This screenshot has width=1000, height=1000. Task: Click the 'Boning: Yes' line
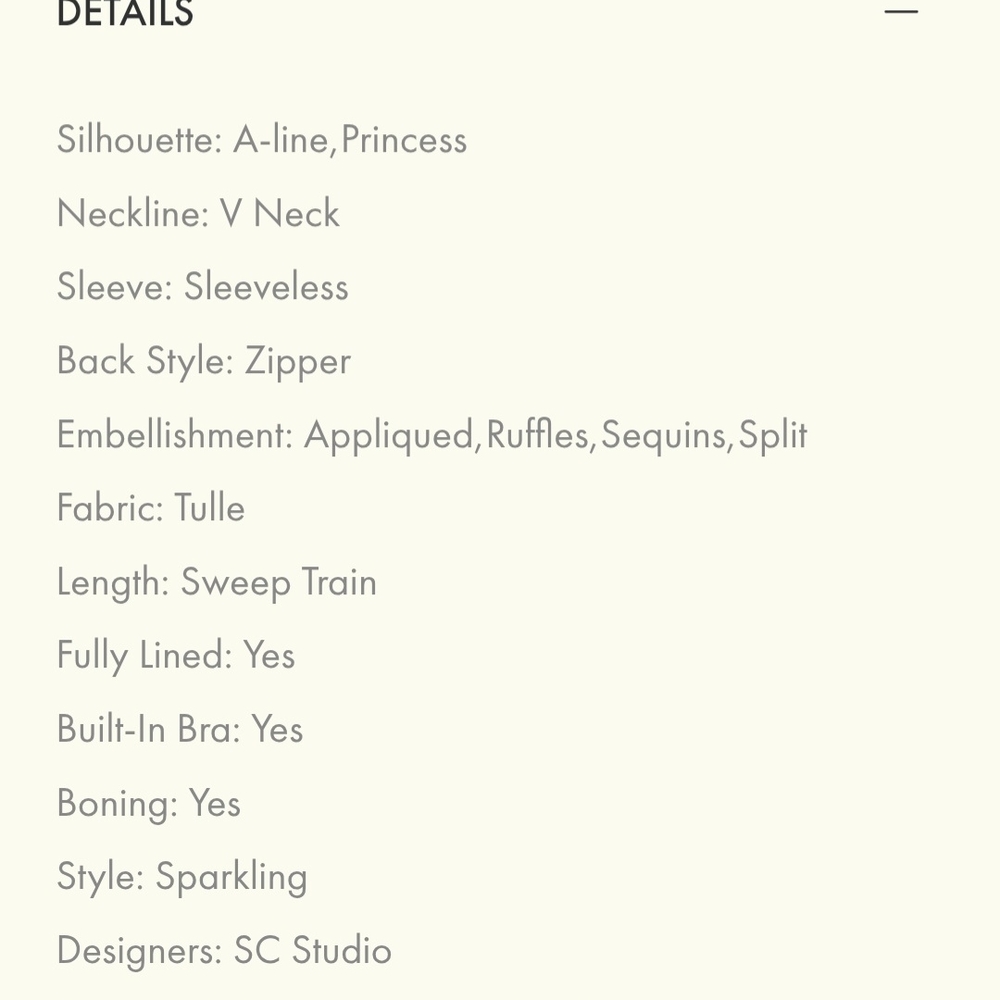point(149,803)
